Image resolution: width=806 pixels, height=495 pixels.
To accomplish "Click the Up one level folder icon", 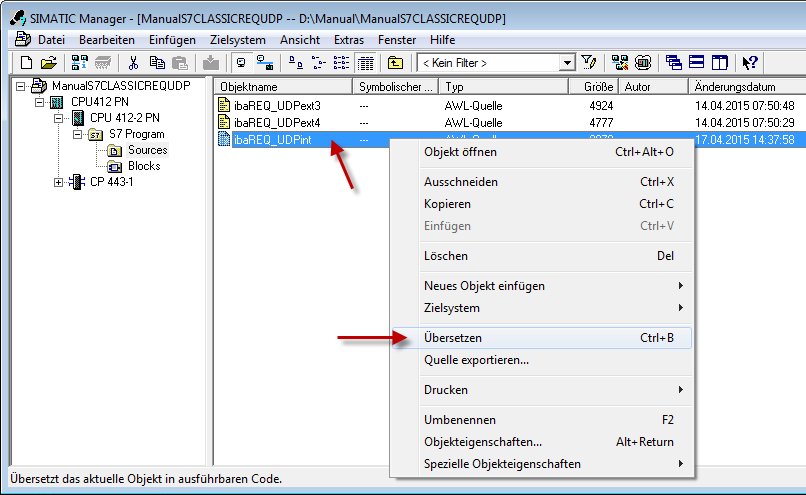I will point(395,63).
